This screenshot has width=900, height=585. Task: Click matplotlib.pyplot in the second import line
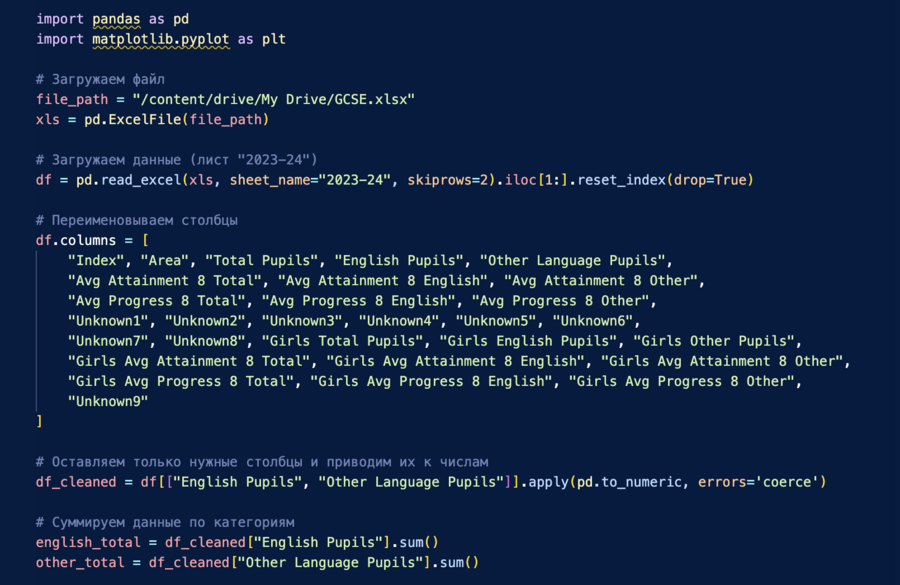160,39
